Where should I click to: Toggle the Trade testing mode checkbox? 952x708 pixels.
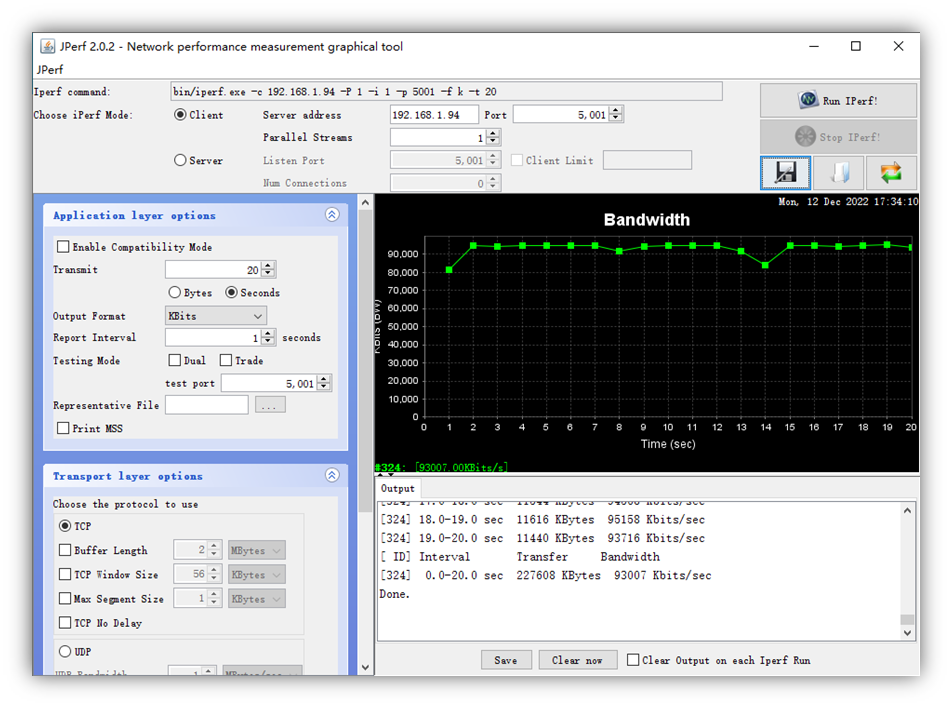[x=226, y=360]
